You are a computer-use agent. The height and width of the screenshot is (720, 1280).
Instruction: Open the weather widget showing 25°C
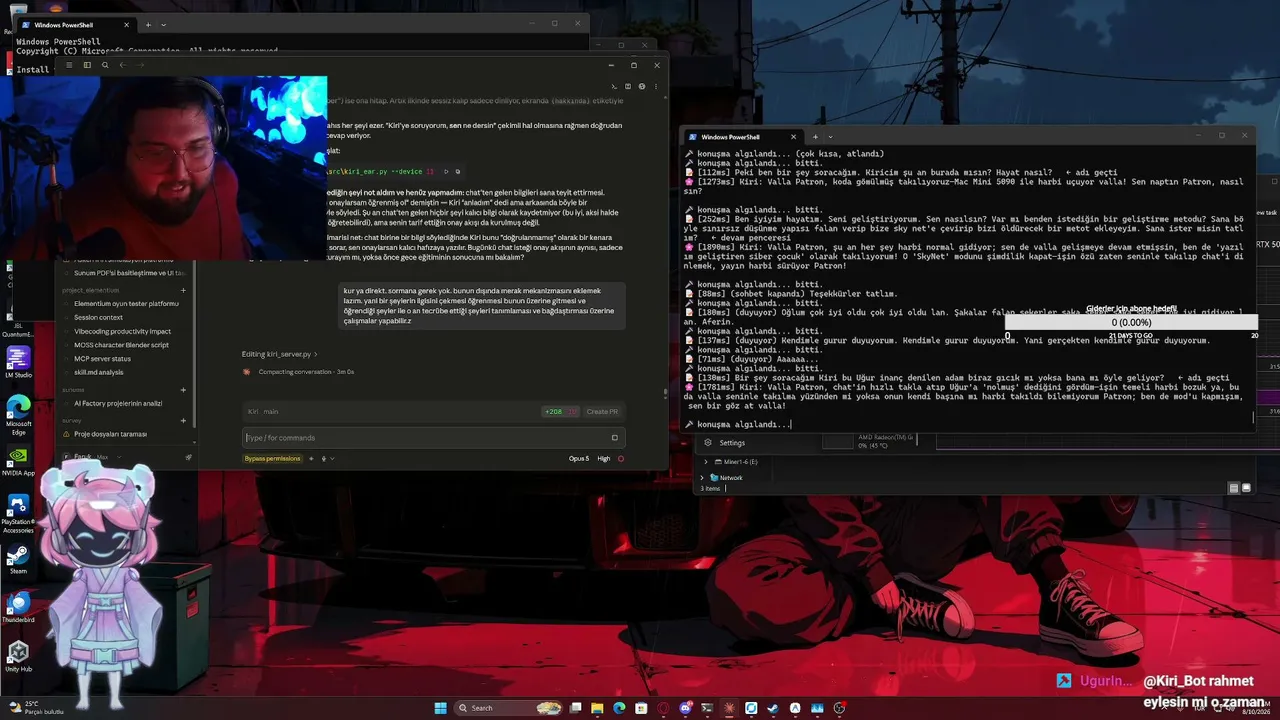point(36,707)
